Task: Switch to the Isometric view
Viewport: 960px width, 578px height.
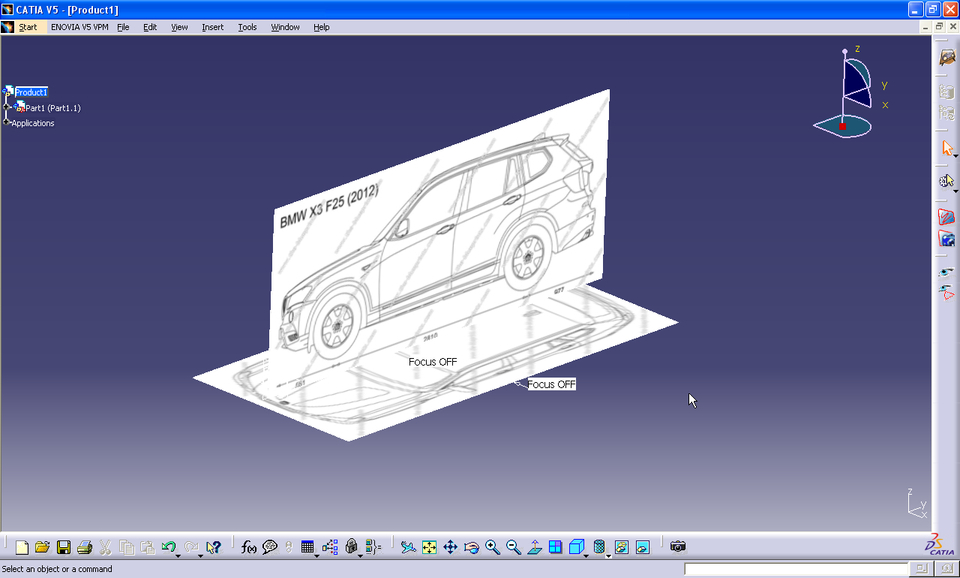Action: (x=577, y=547)
